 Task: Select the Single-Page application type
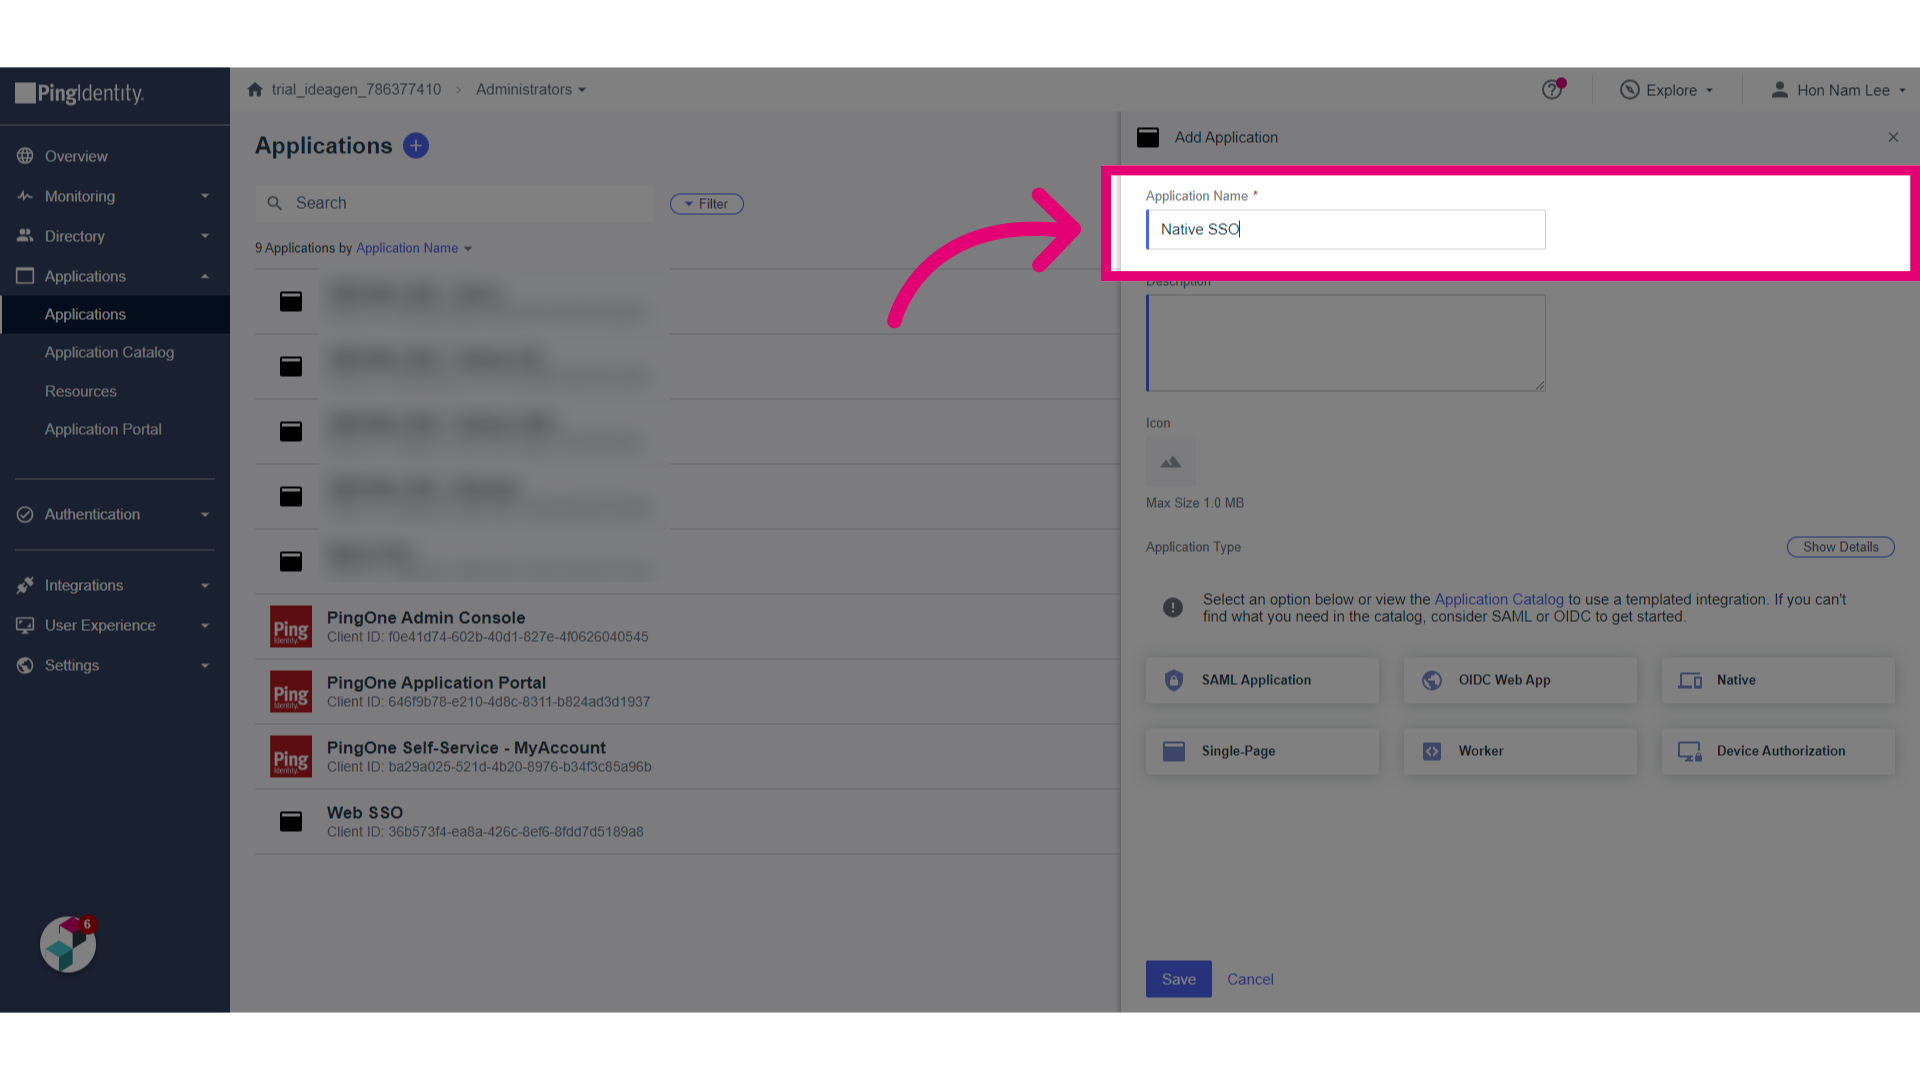click(1262, 751)
